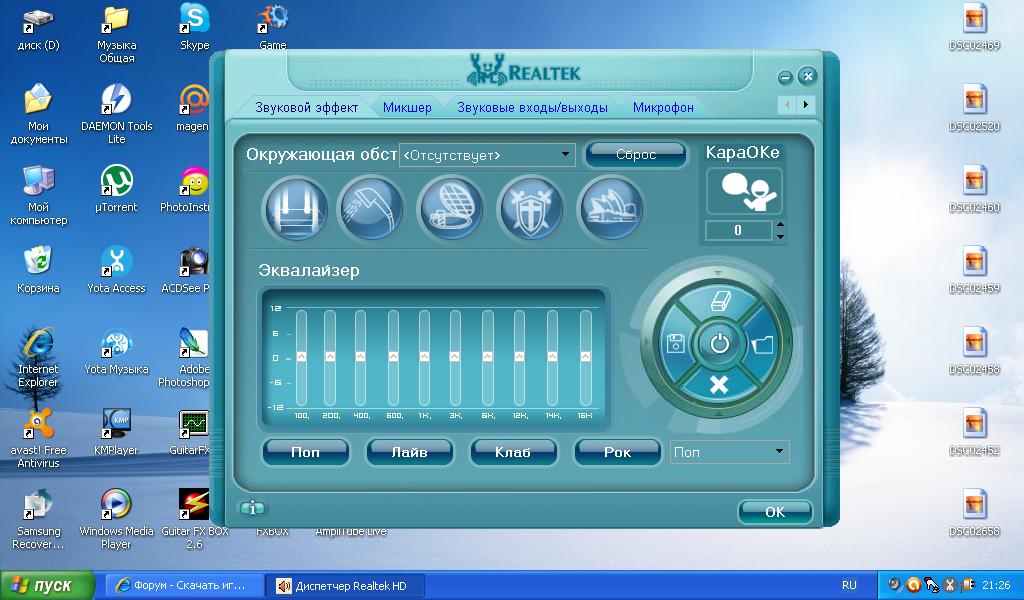Select the Windows Media Player desktop icon
This screenshot has width=1024, height=600.
click(x=116, y=520)
